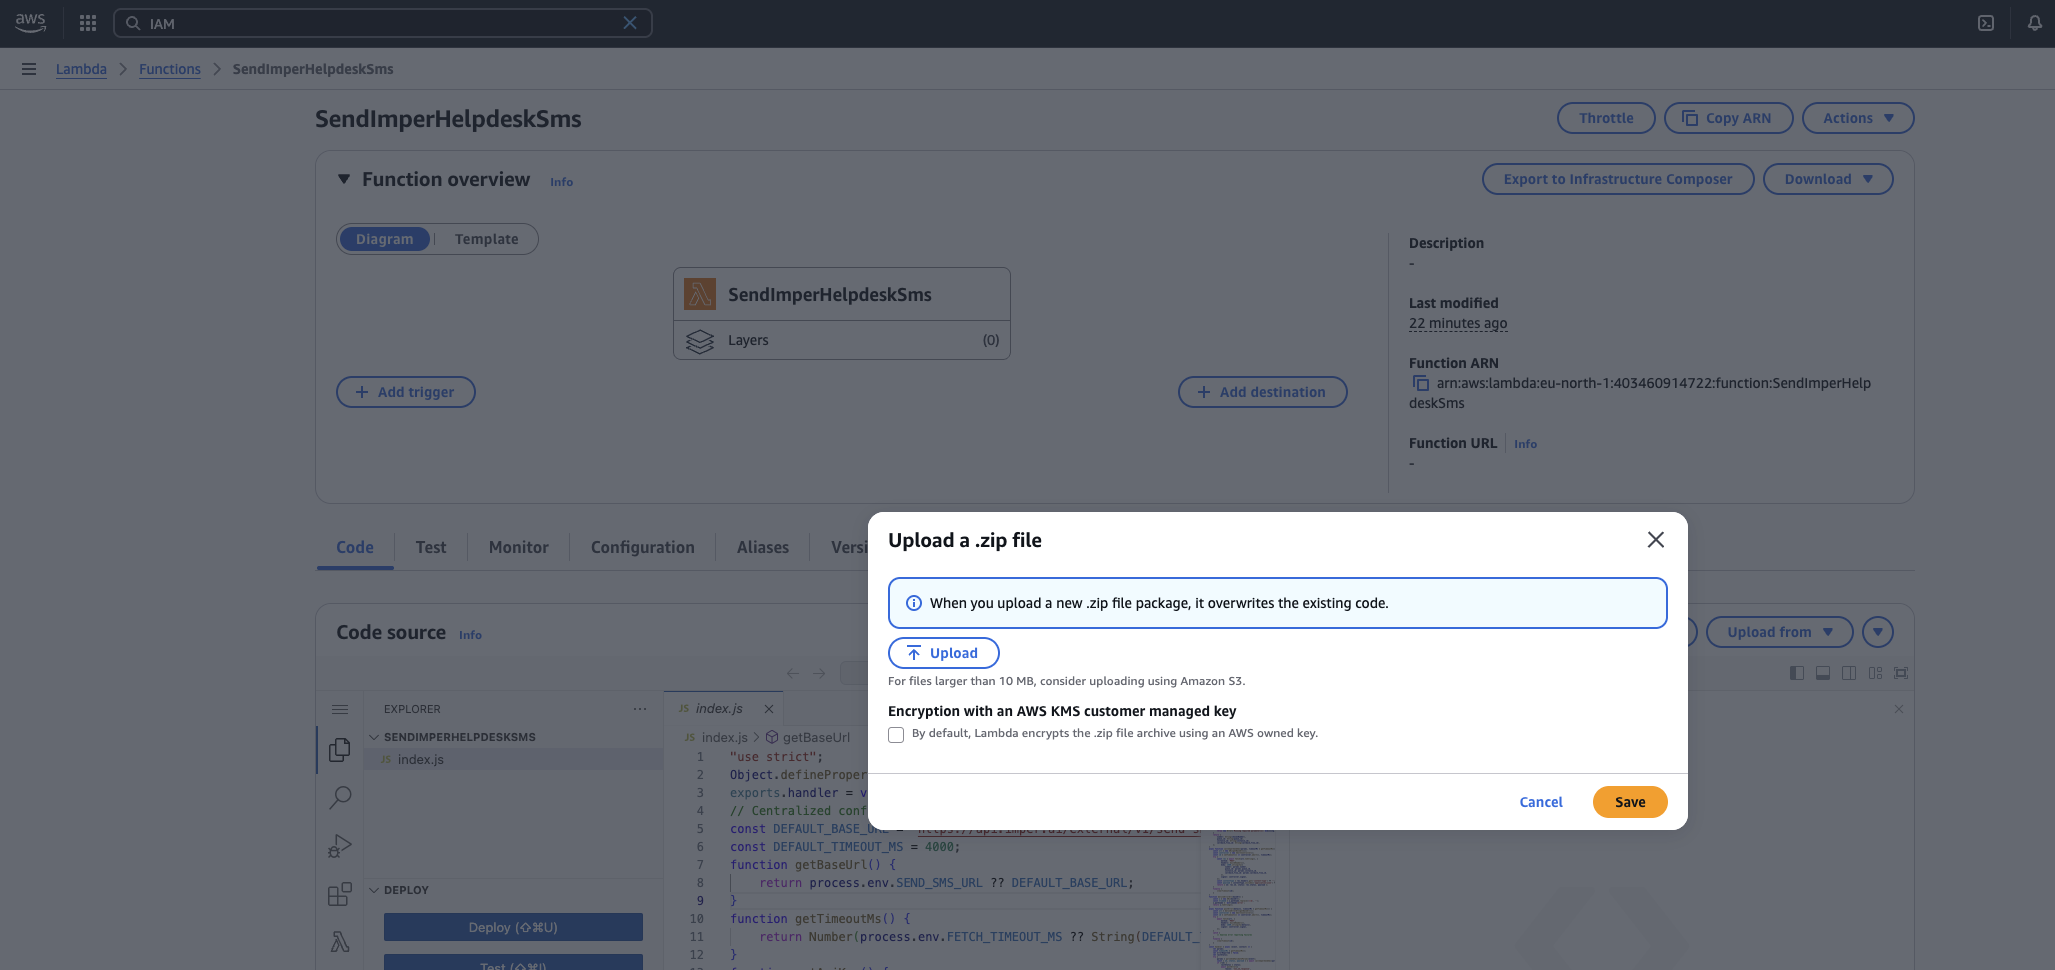Viewport: 2055px width, 970px height.
Task: Open the Search icon in the editor sidebar
Action: coord(340,797)
